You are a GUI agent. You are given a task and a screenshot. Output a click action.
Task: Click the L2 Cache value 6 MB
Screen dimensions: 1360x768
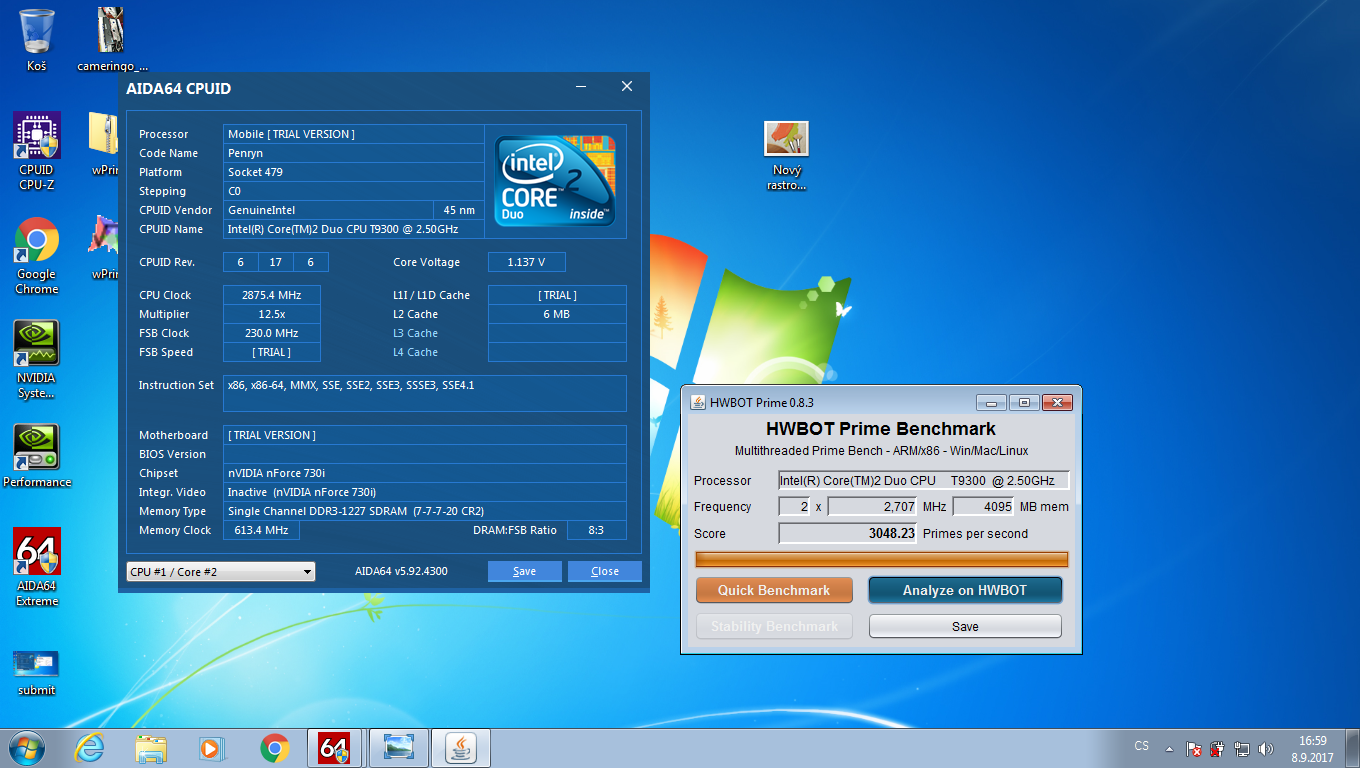click(x=557, y=314)
